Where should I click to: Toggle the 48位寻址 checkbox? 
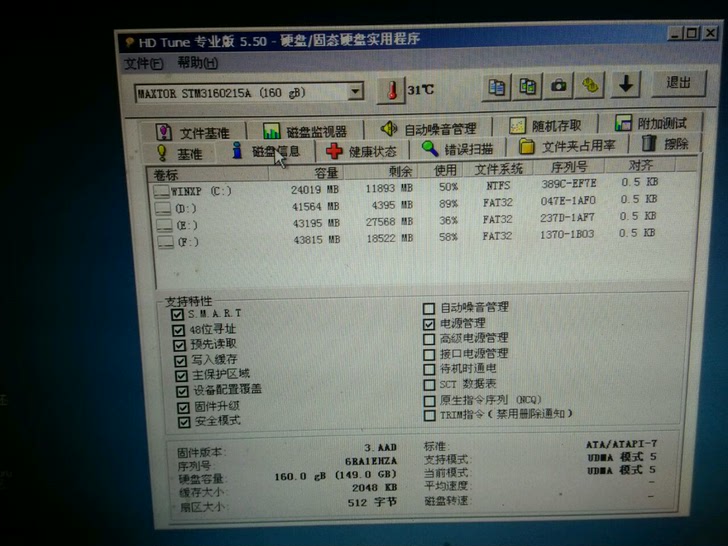pos(178,330)
